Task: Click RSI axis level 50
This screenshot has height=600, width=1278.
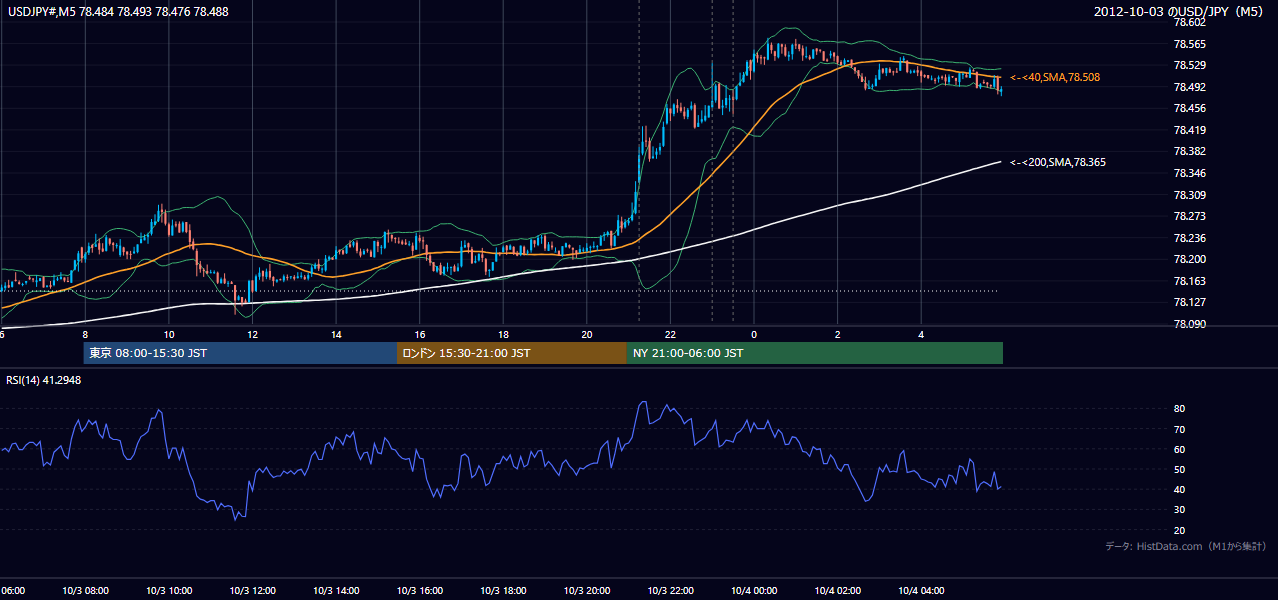Action: click(x=1179, y=469)
